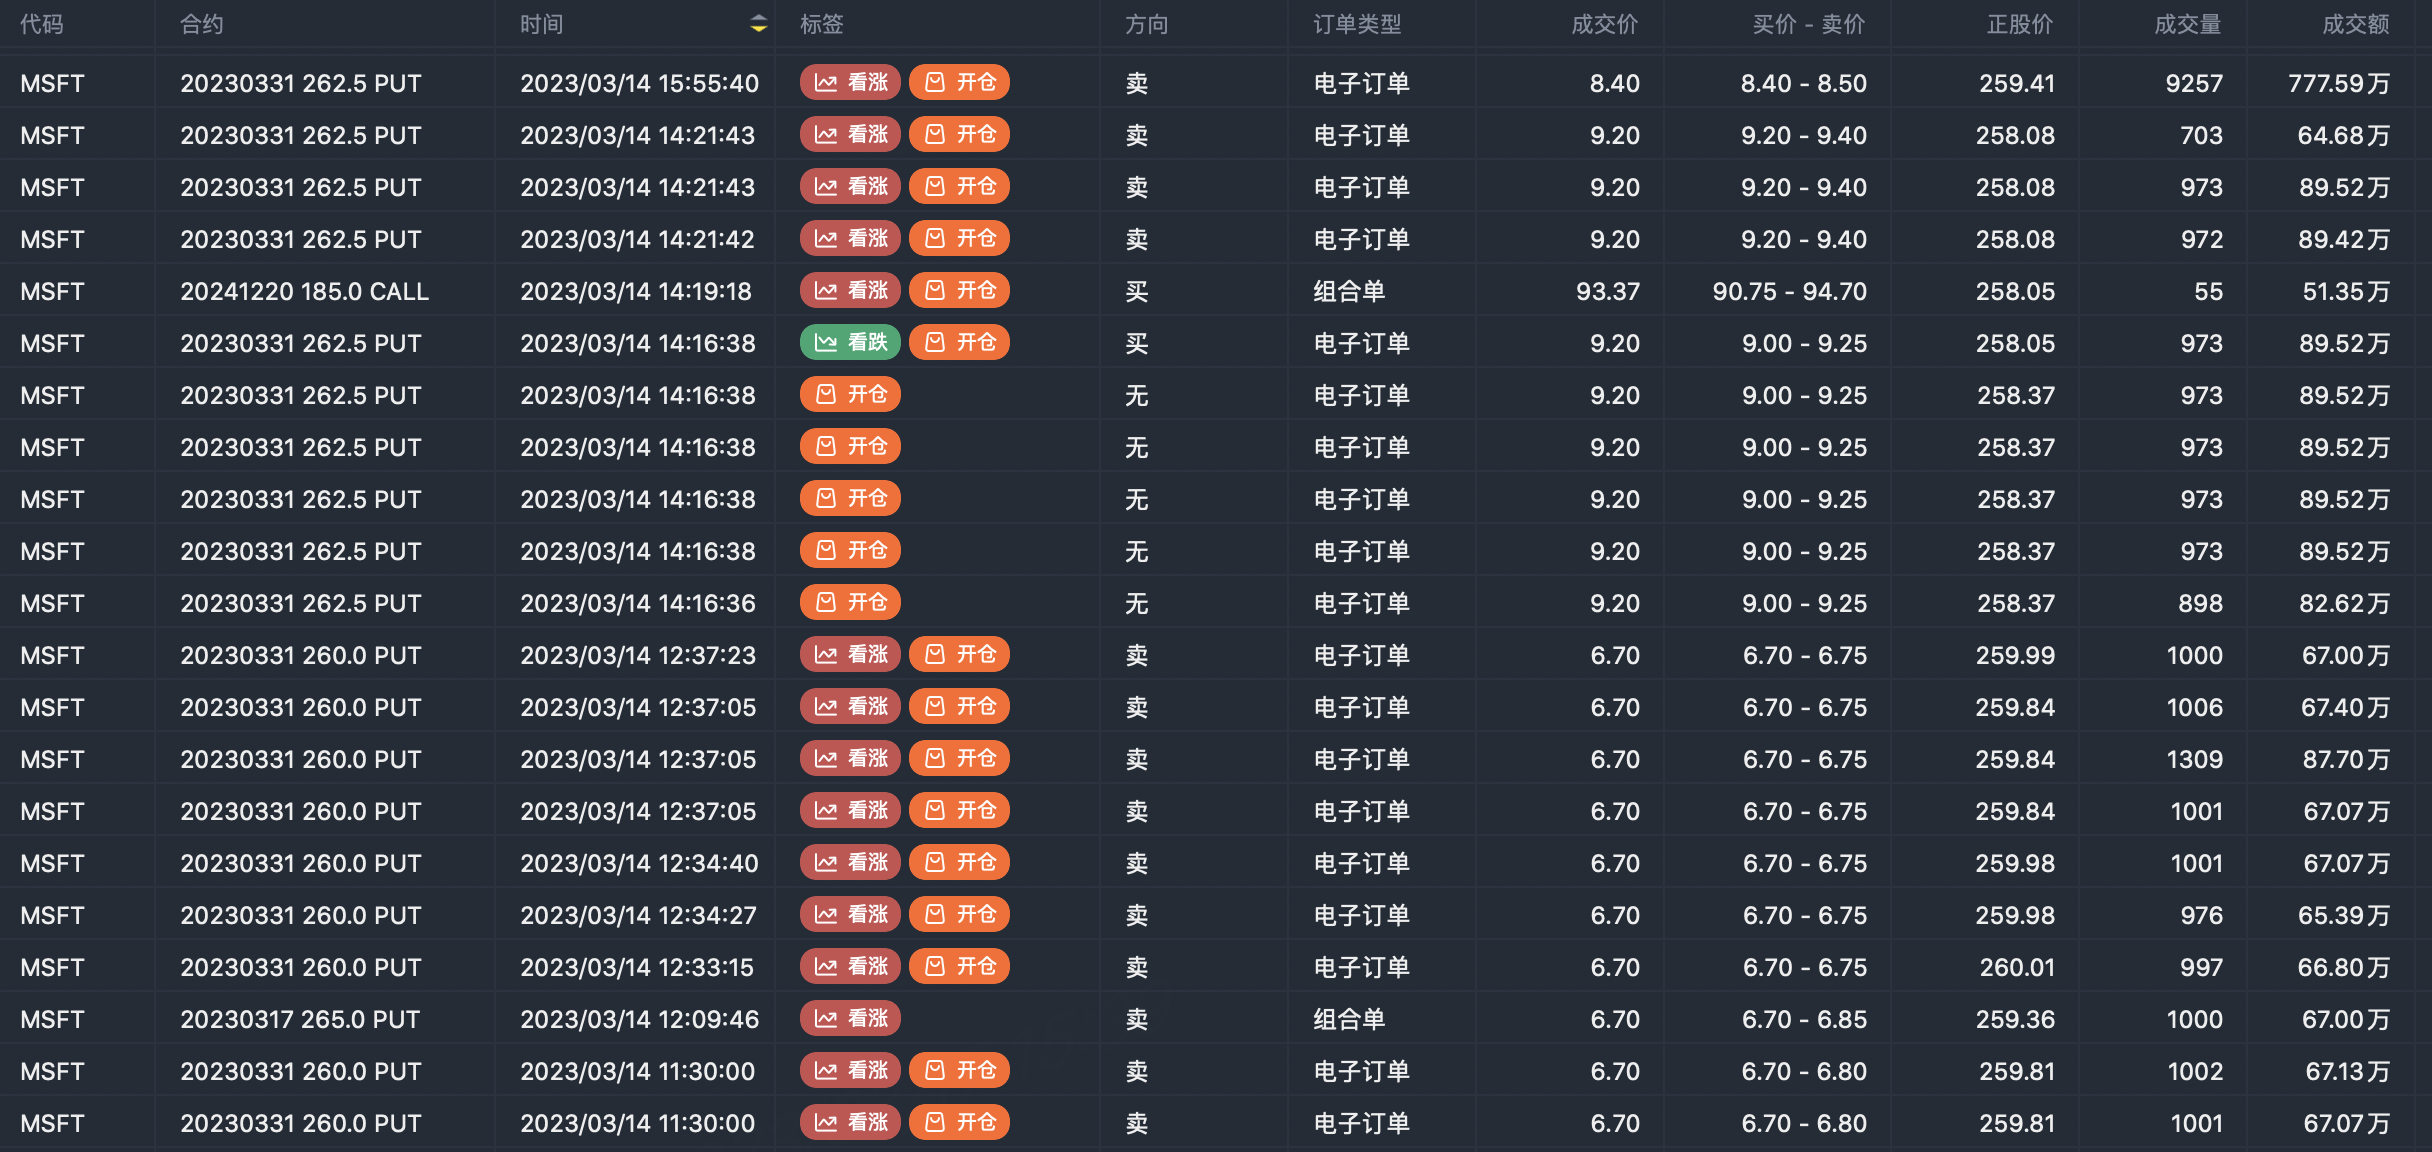2432x1152 pixels.
Task: Click the 看涨 tag in the 265.0 PUT row
Action: point(850,1018)
